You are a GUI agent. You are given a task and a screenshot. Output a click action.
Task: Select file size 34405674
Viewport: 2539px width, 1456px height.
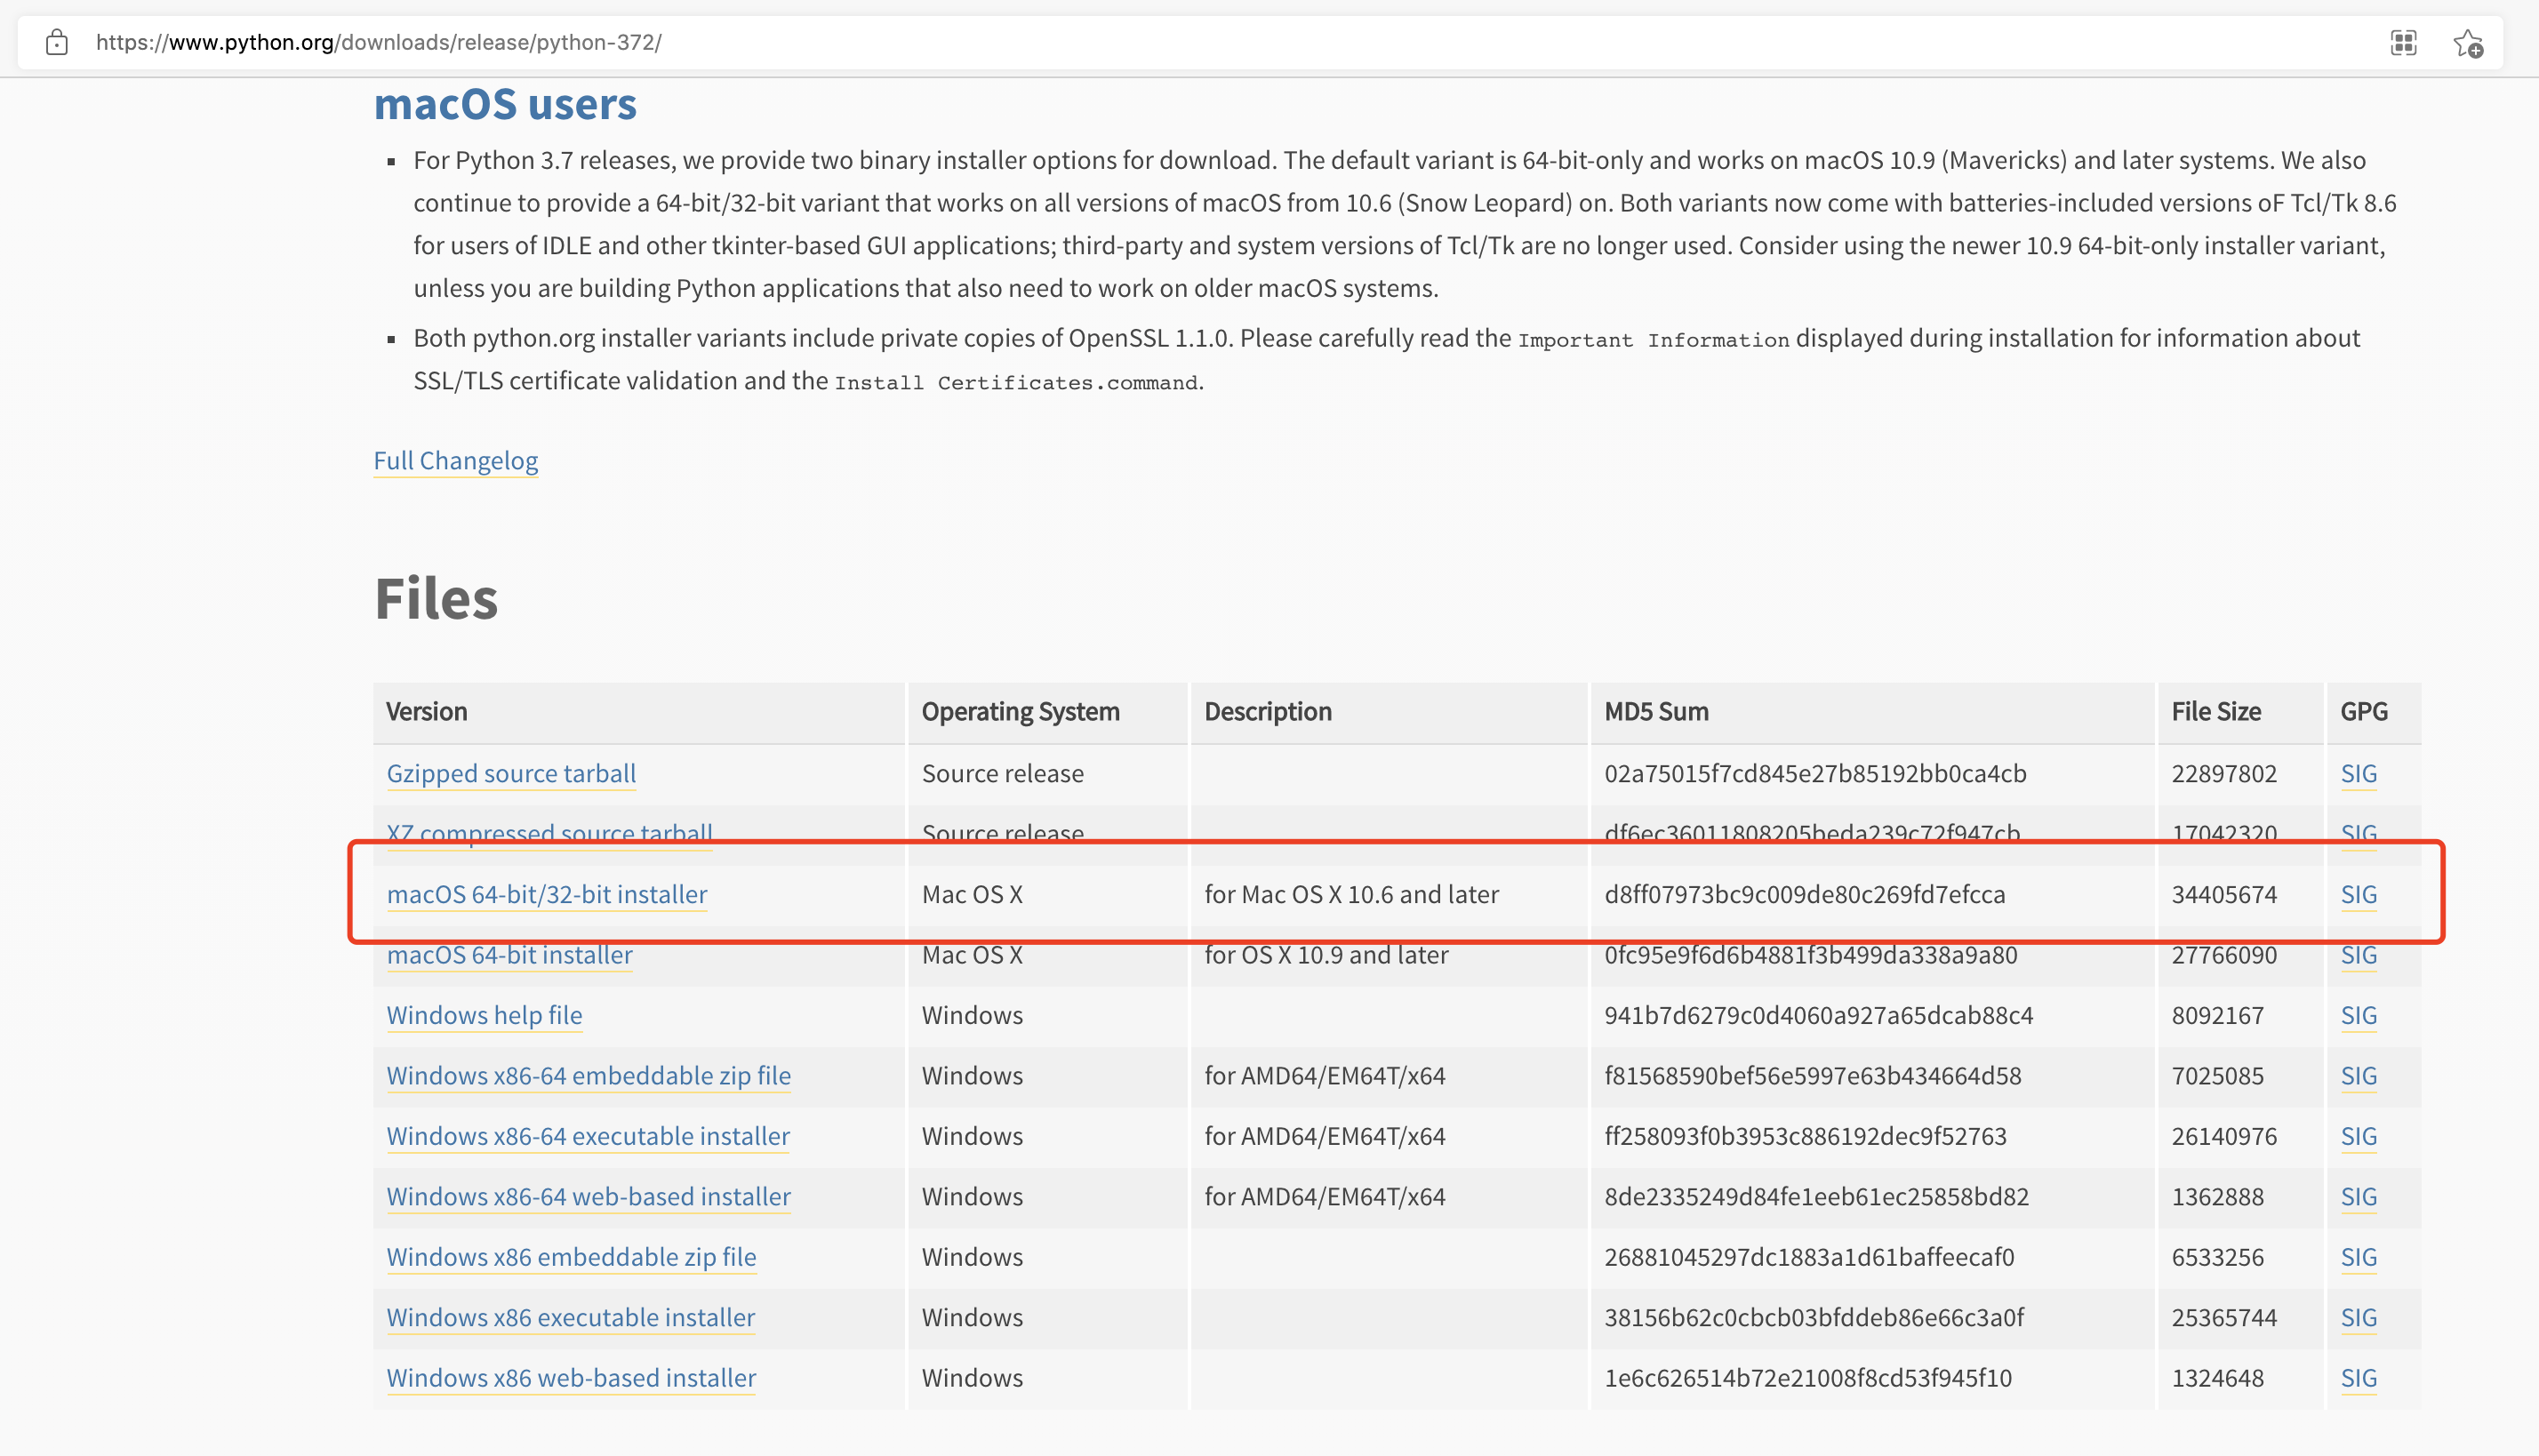tap(2224, 894)
